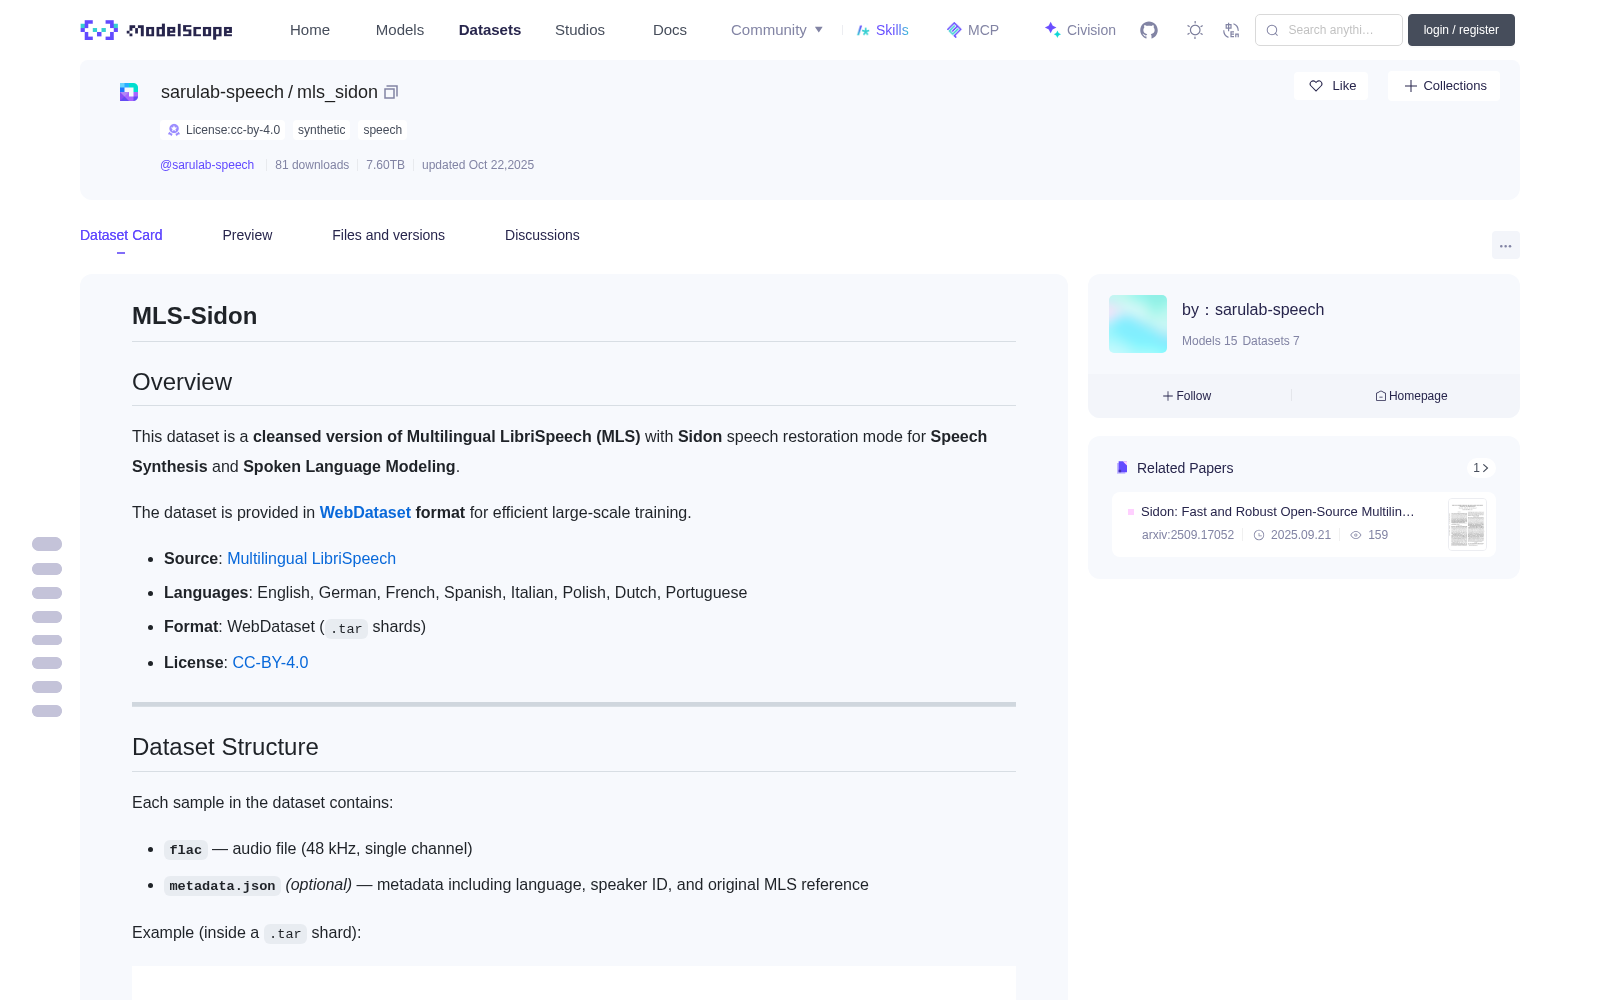Viewport: 1600px width, 1000px height.
Task: Select the speech tag
Action: click(x=382, y=130)
